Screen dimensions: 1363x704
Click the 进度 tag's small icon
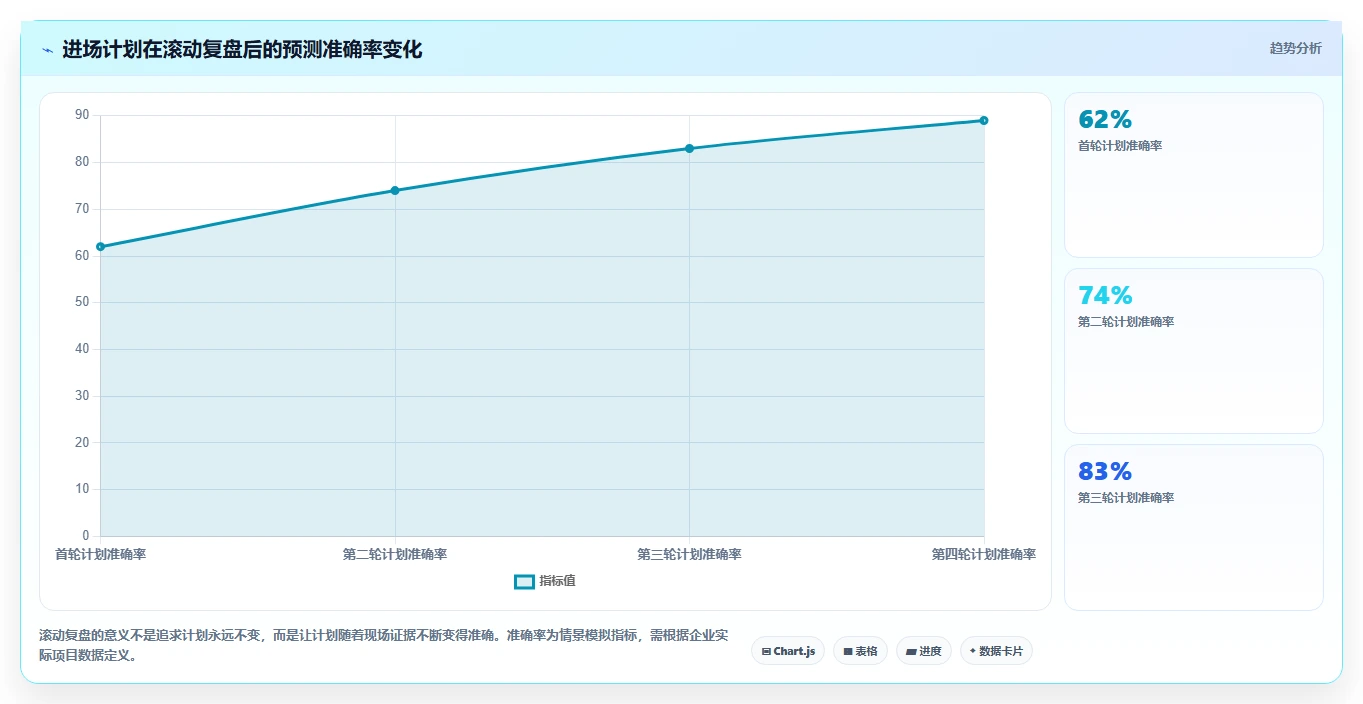point(911,652)
